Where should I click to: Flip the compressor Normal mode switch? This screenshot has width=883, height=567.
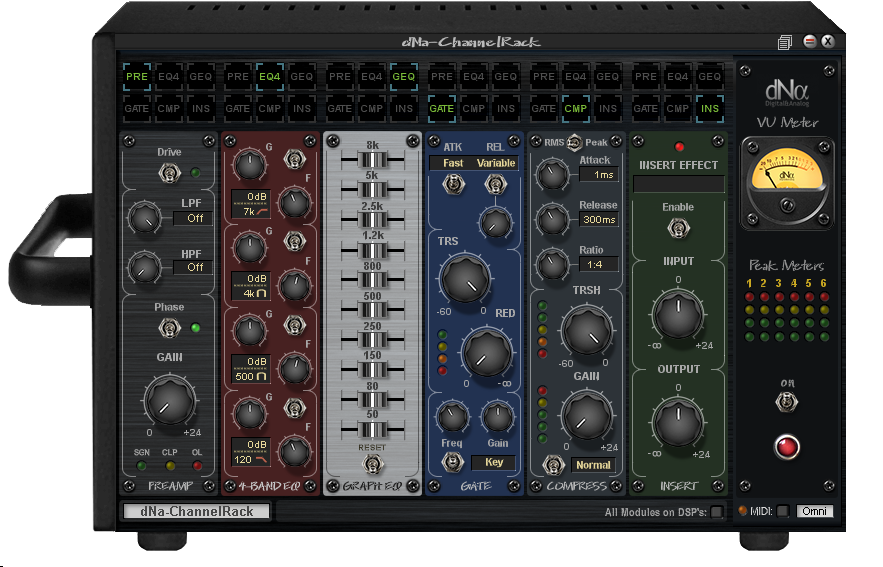[x=553, y=465]
